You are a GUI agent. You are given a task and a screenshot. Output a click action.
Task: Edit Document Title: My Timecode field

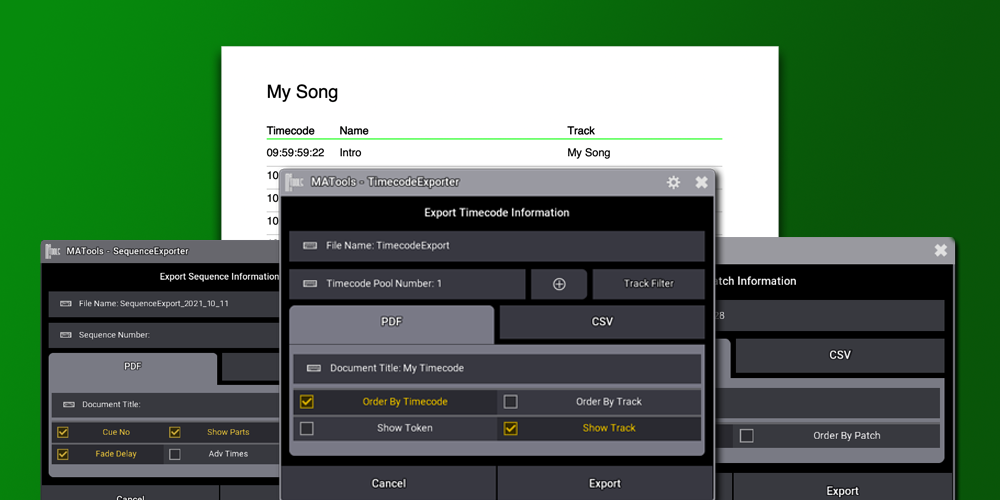coord(497,369)
